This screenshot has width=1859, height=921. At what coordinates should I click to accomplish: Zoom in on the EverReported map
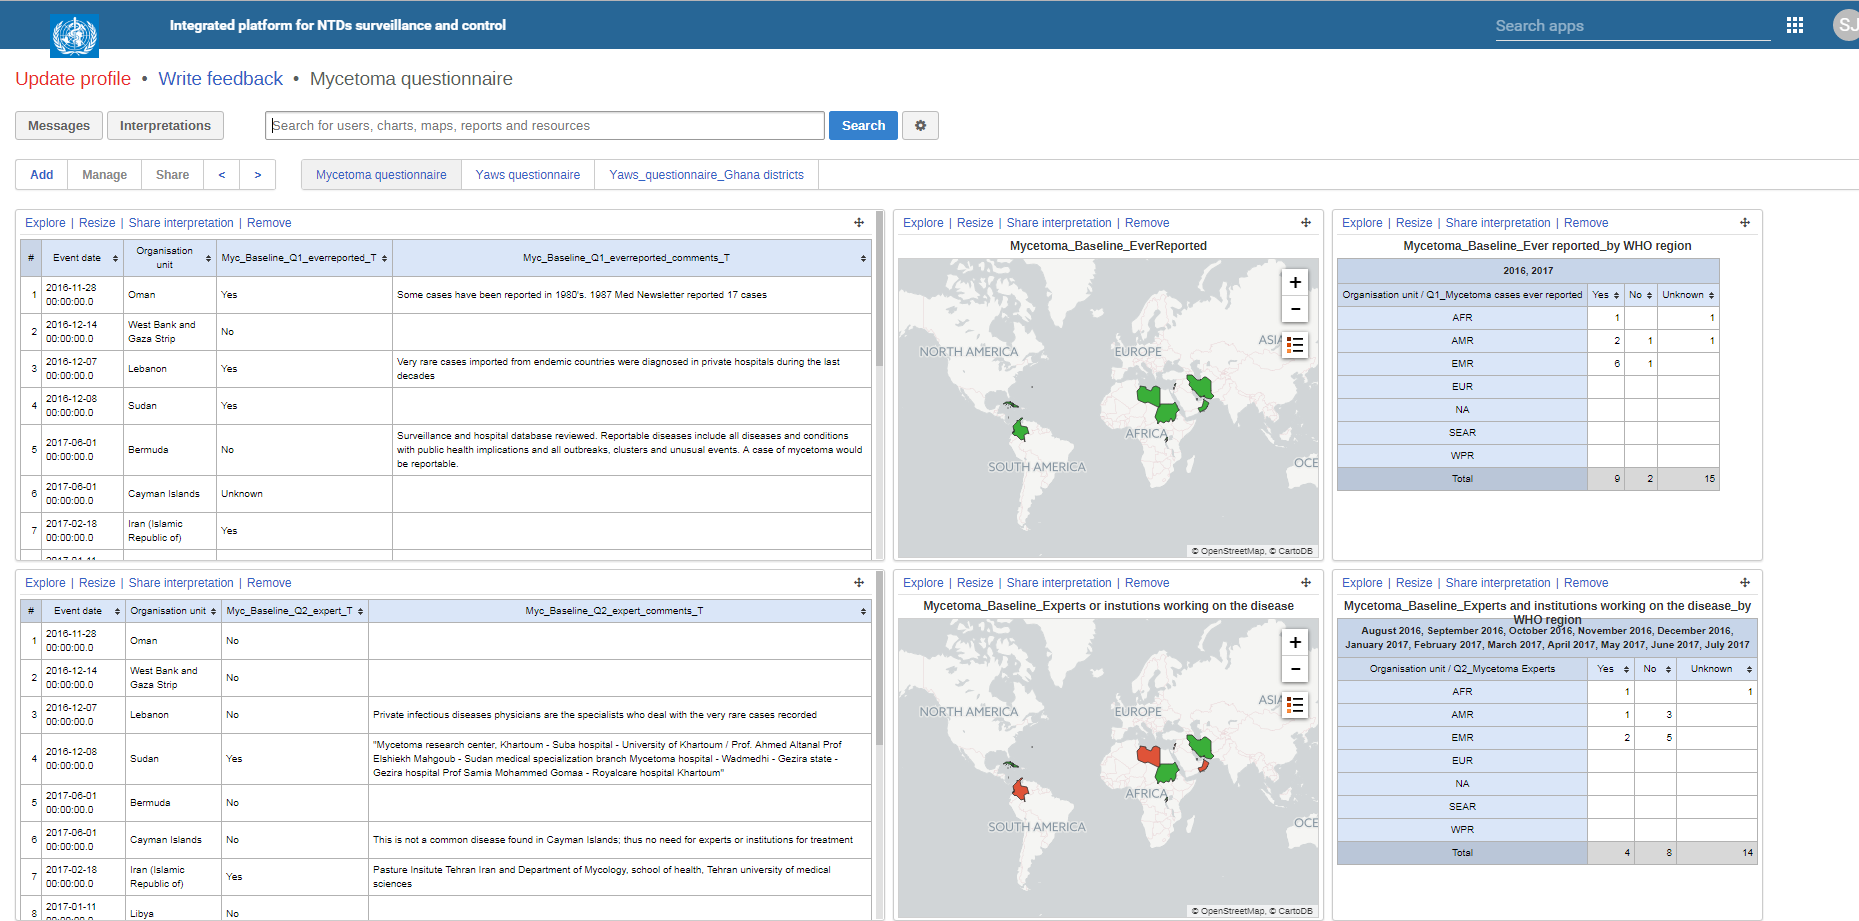[1295, 283]
